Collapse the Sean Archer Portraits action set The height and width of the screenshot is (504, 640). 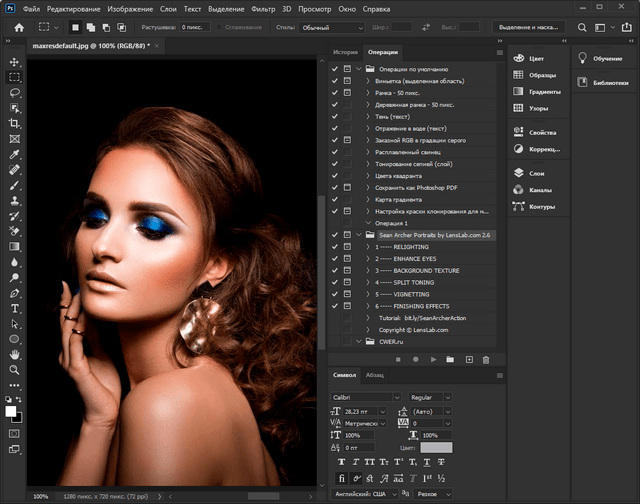tap(358, 235)
